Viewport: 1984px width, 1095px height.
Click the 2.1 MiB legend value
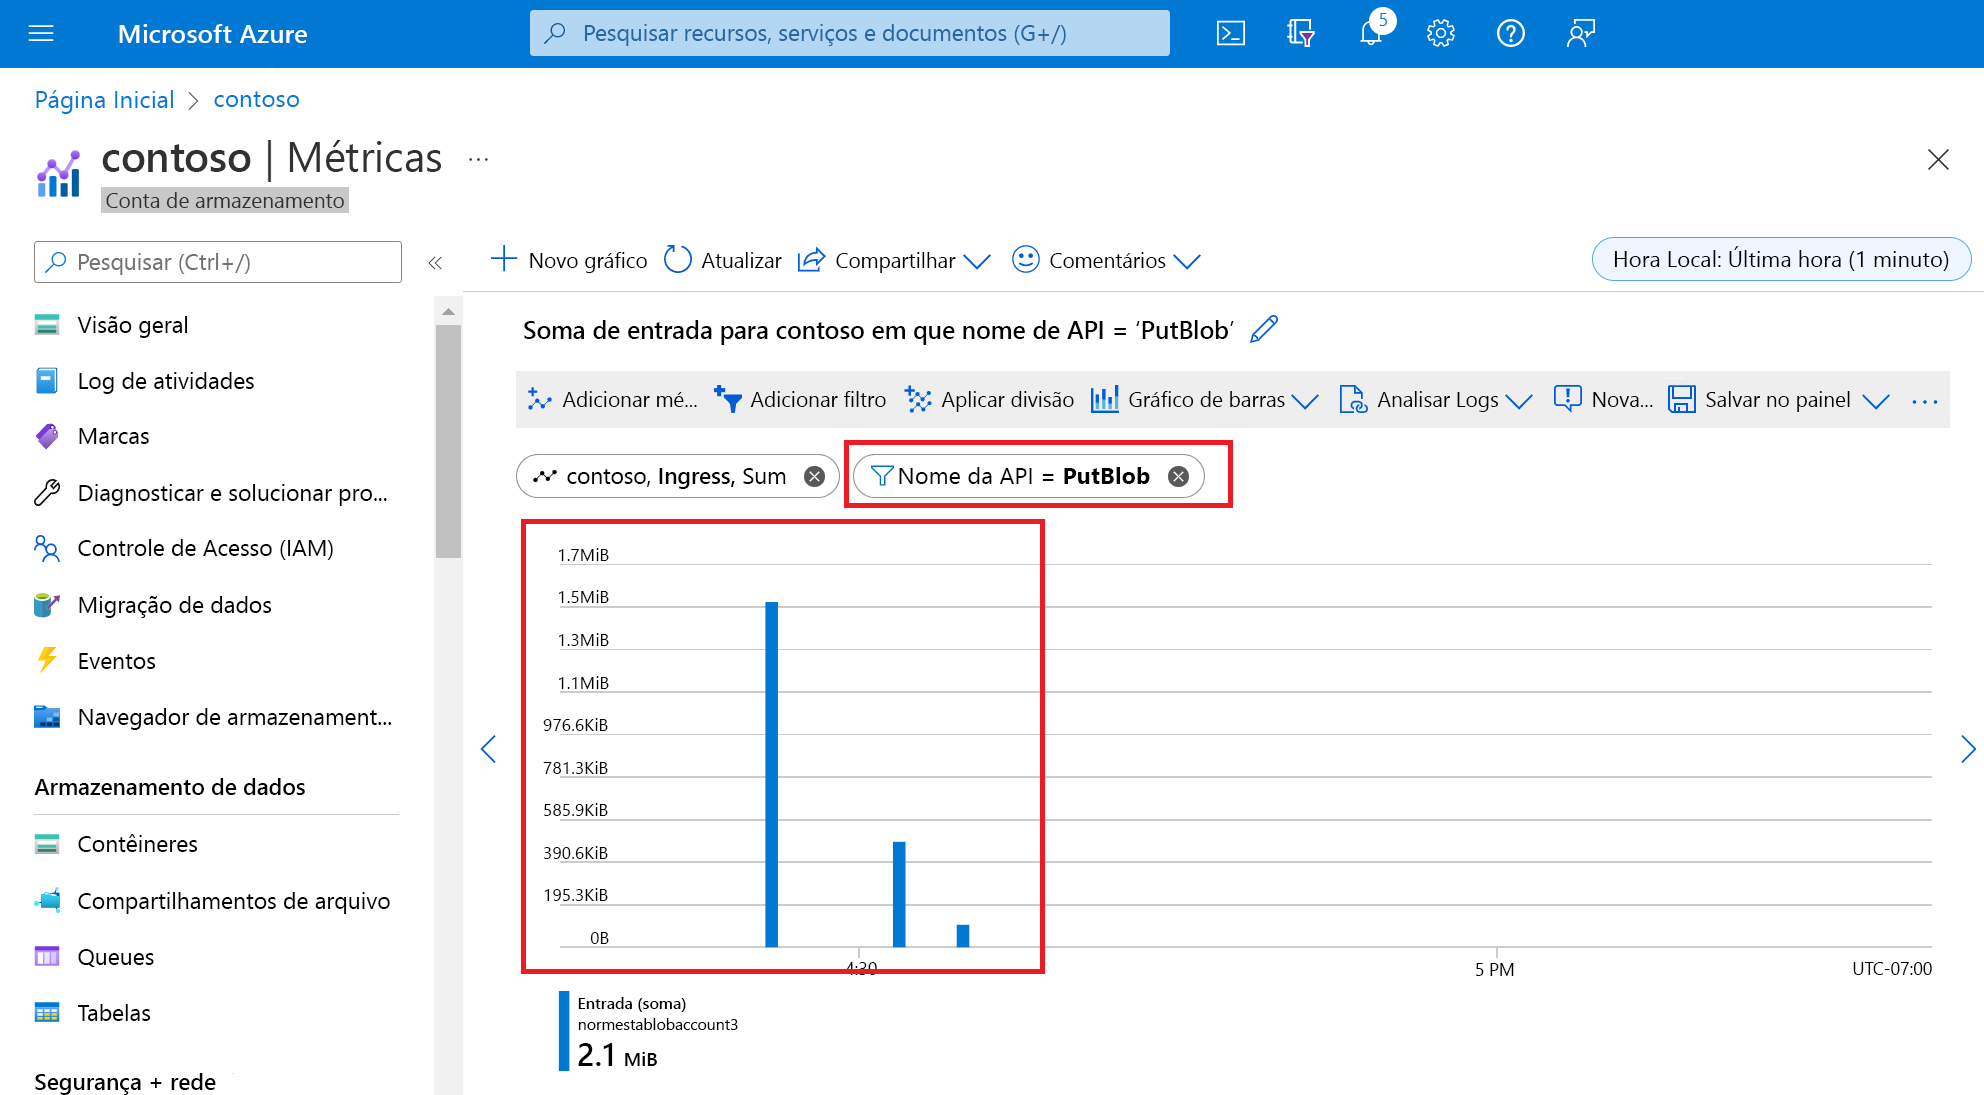(617, 1056)
